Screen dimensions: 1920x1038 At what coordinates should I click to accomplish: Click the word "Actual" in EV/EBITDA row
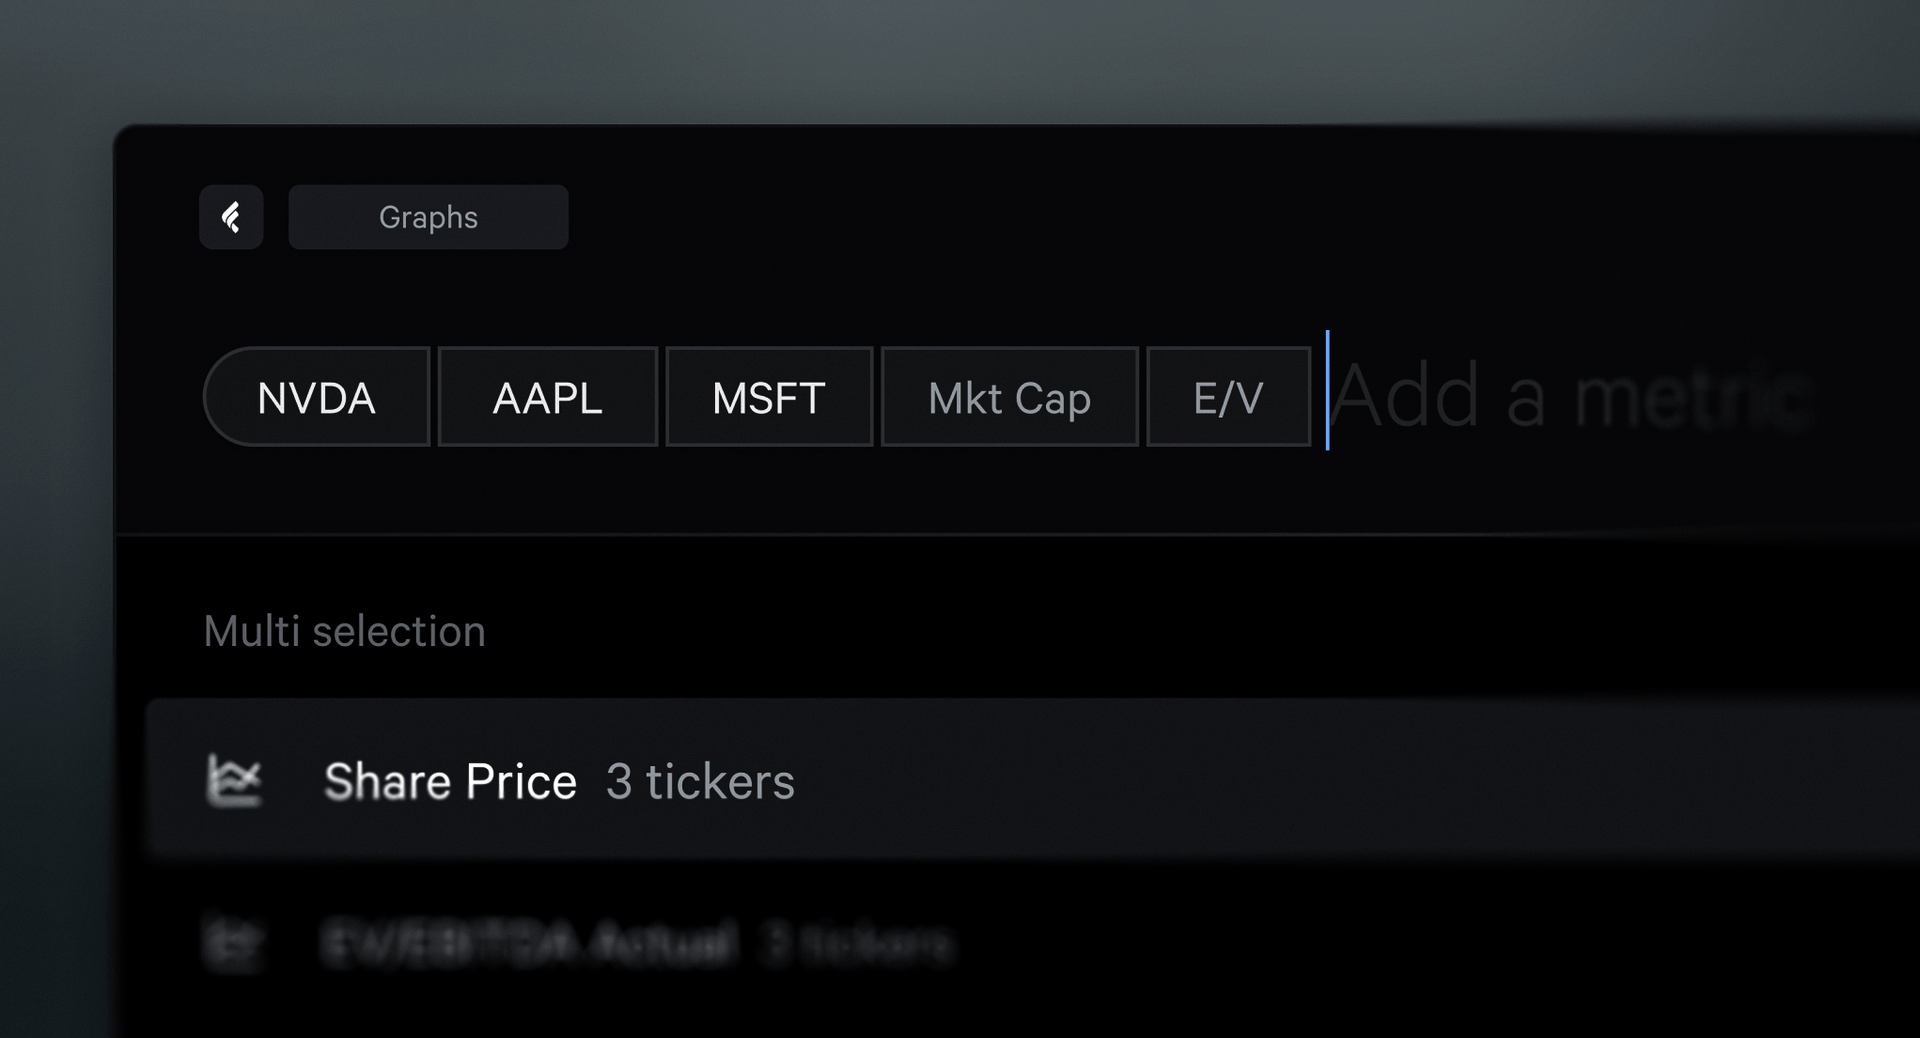point(663,943)
